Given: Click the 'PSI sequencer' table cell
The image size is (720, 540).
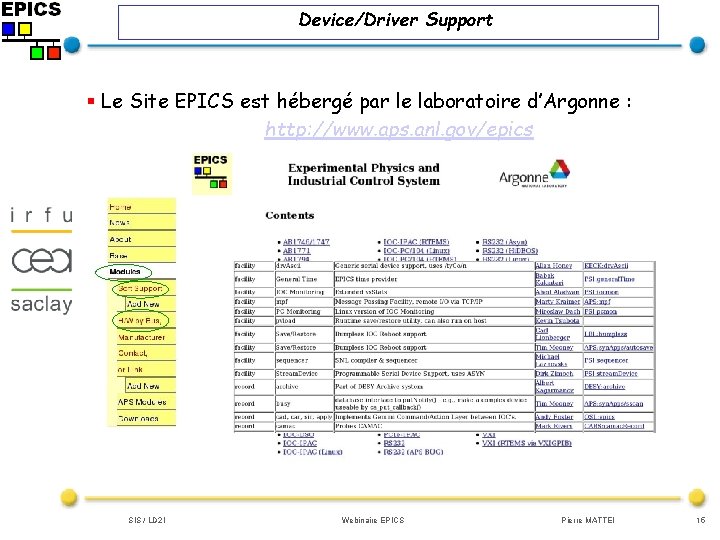Looking at the screenshot, I should 619,360.
